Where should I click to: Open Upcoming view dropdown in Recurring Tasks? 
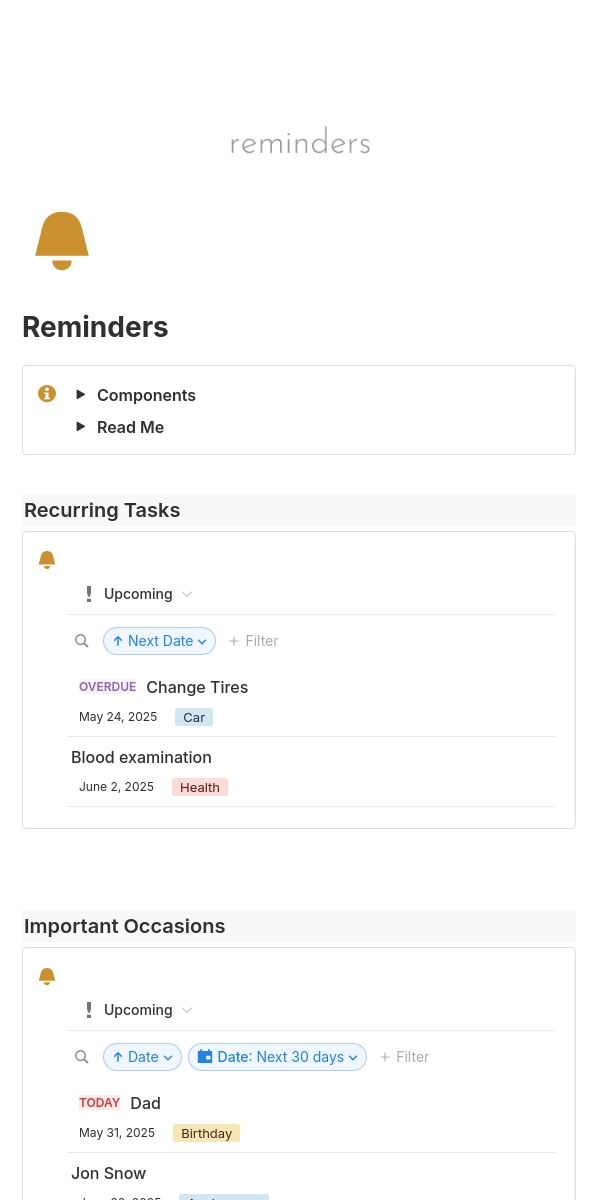(139, 594)
